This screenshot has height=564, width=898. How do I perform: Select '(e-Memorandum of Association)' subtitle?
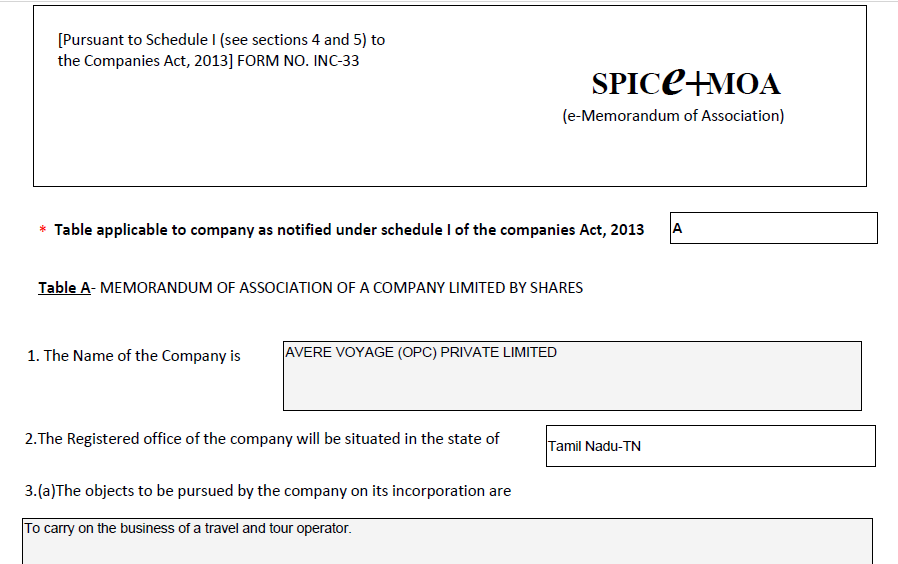[673, 116]
